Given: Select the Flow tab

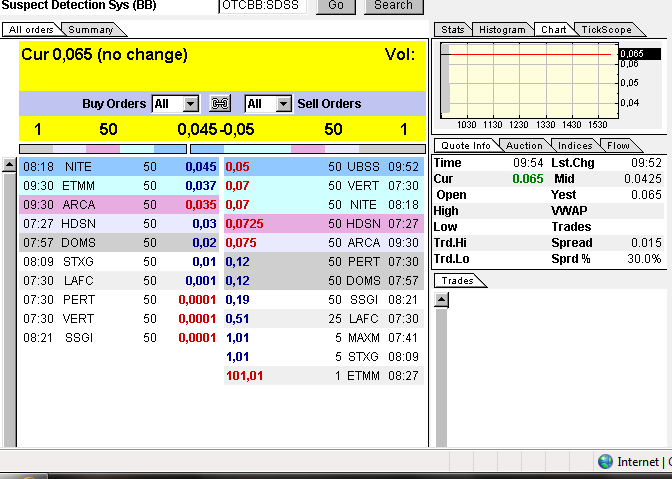Looking at the screenshot, I should pyautogui.click(x=618, y=146).
